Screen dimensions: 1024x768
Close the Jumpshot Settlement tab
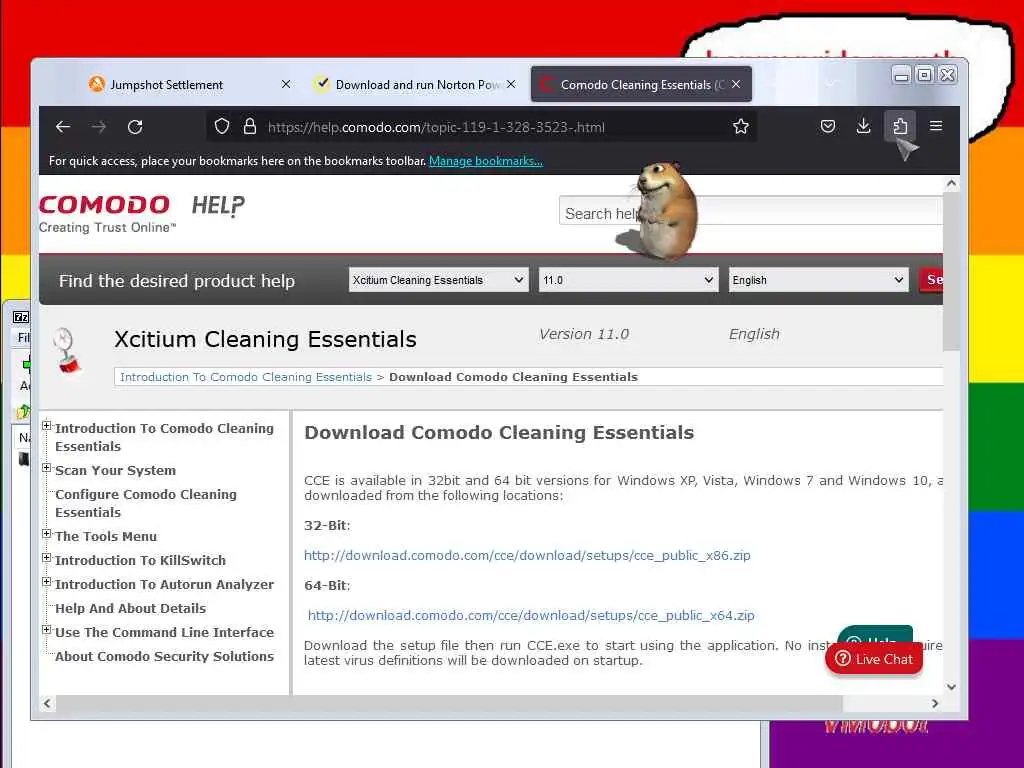coord(286,84)
